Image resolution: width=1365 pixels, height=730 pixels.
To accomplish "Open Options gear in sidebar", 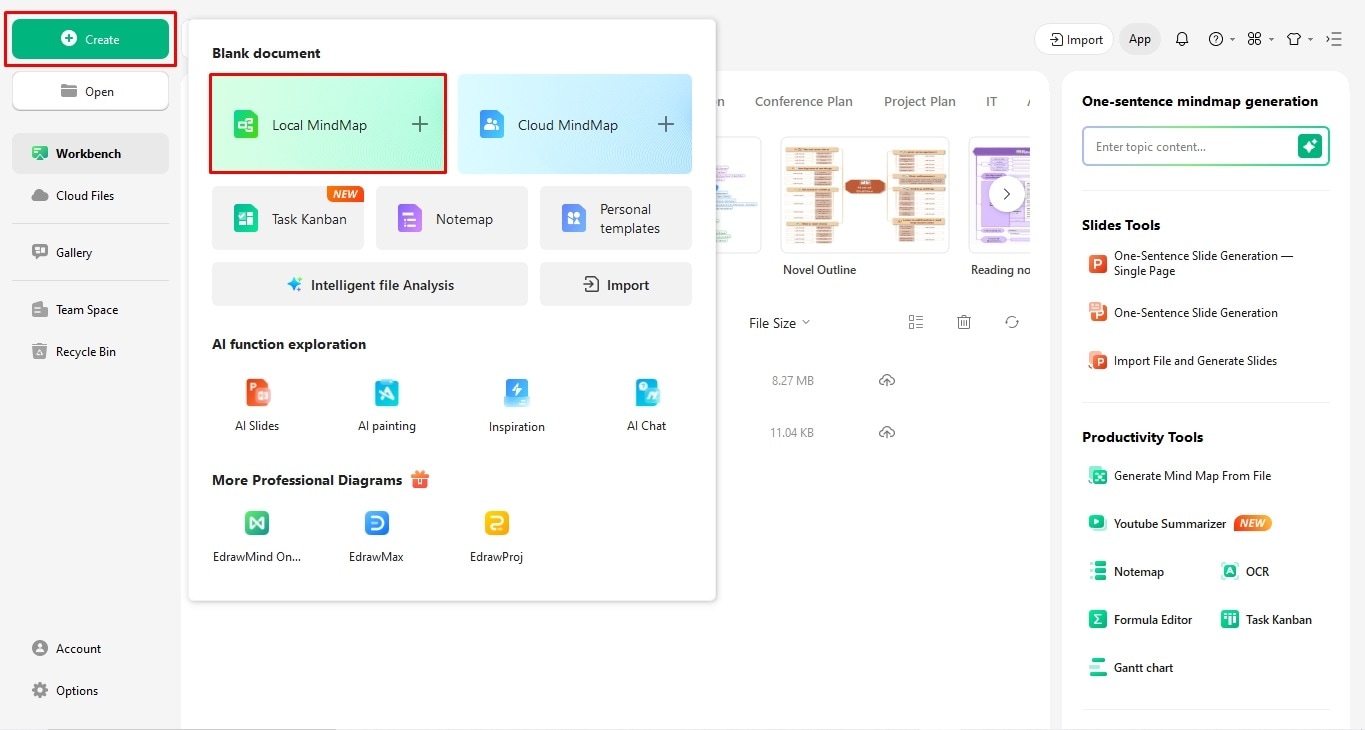I will pos(65,690).
